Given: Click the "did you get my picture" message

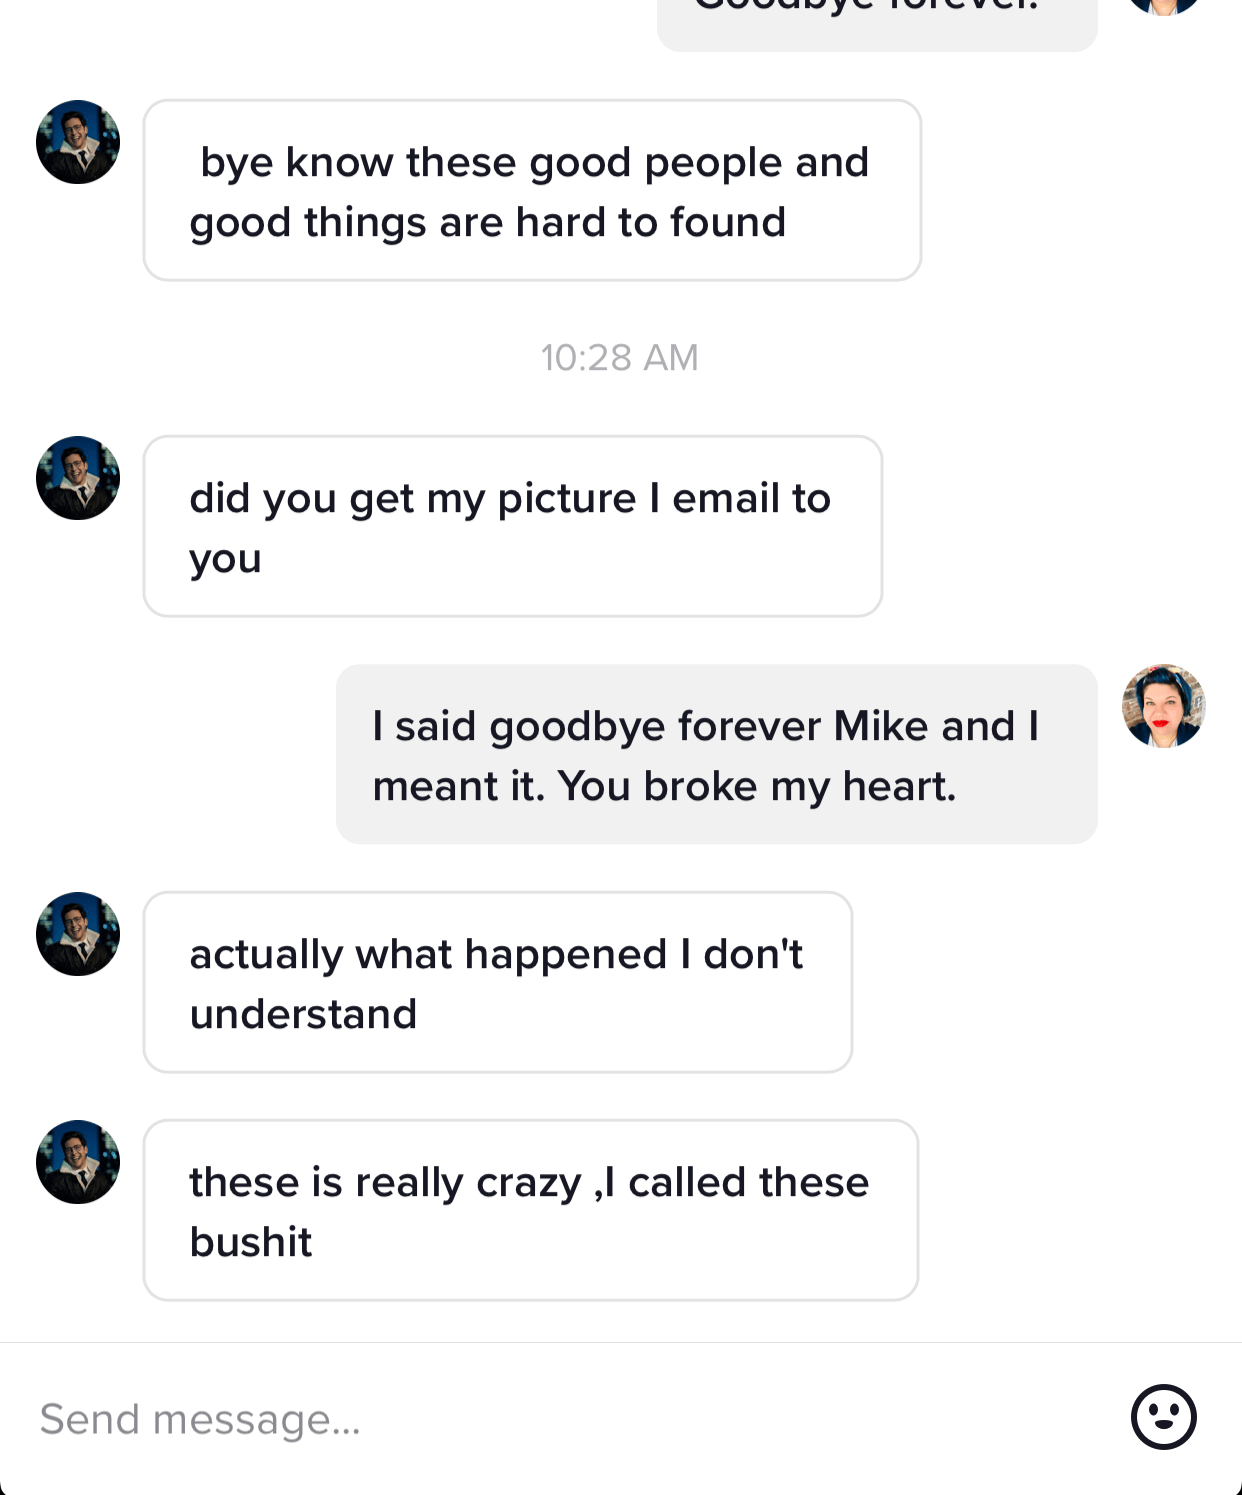Looking at the screenshot, I should [512, 527].
